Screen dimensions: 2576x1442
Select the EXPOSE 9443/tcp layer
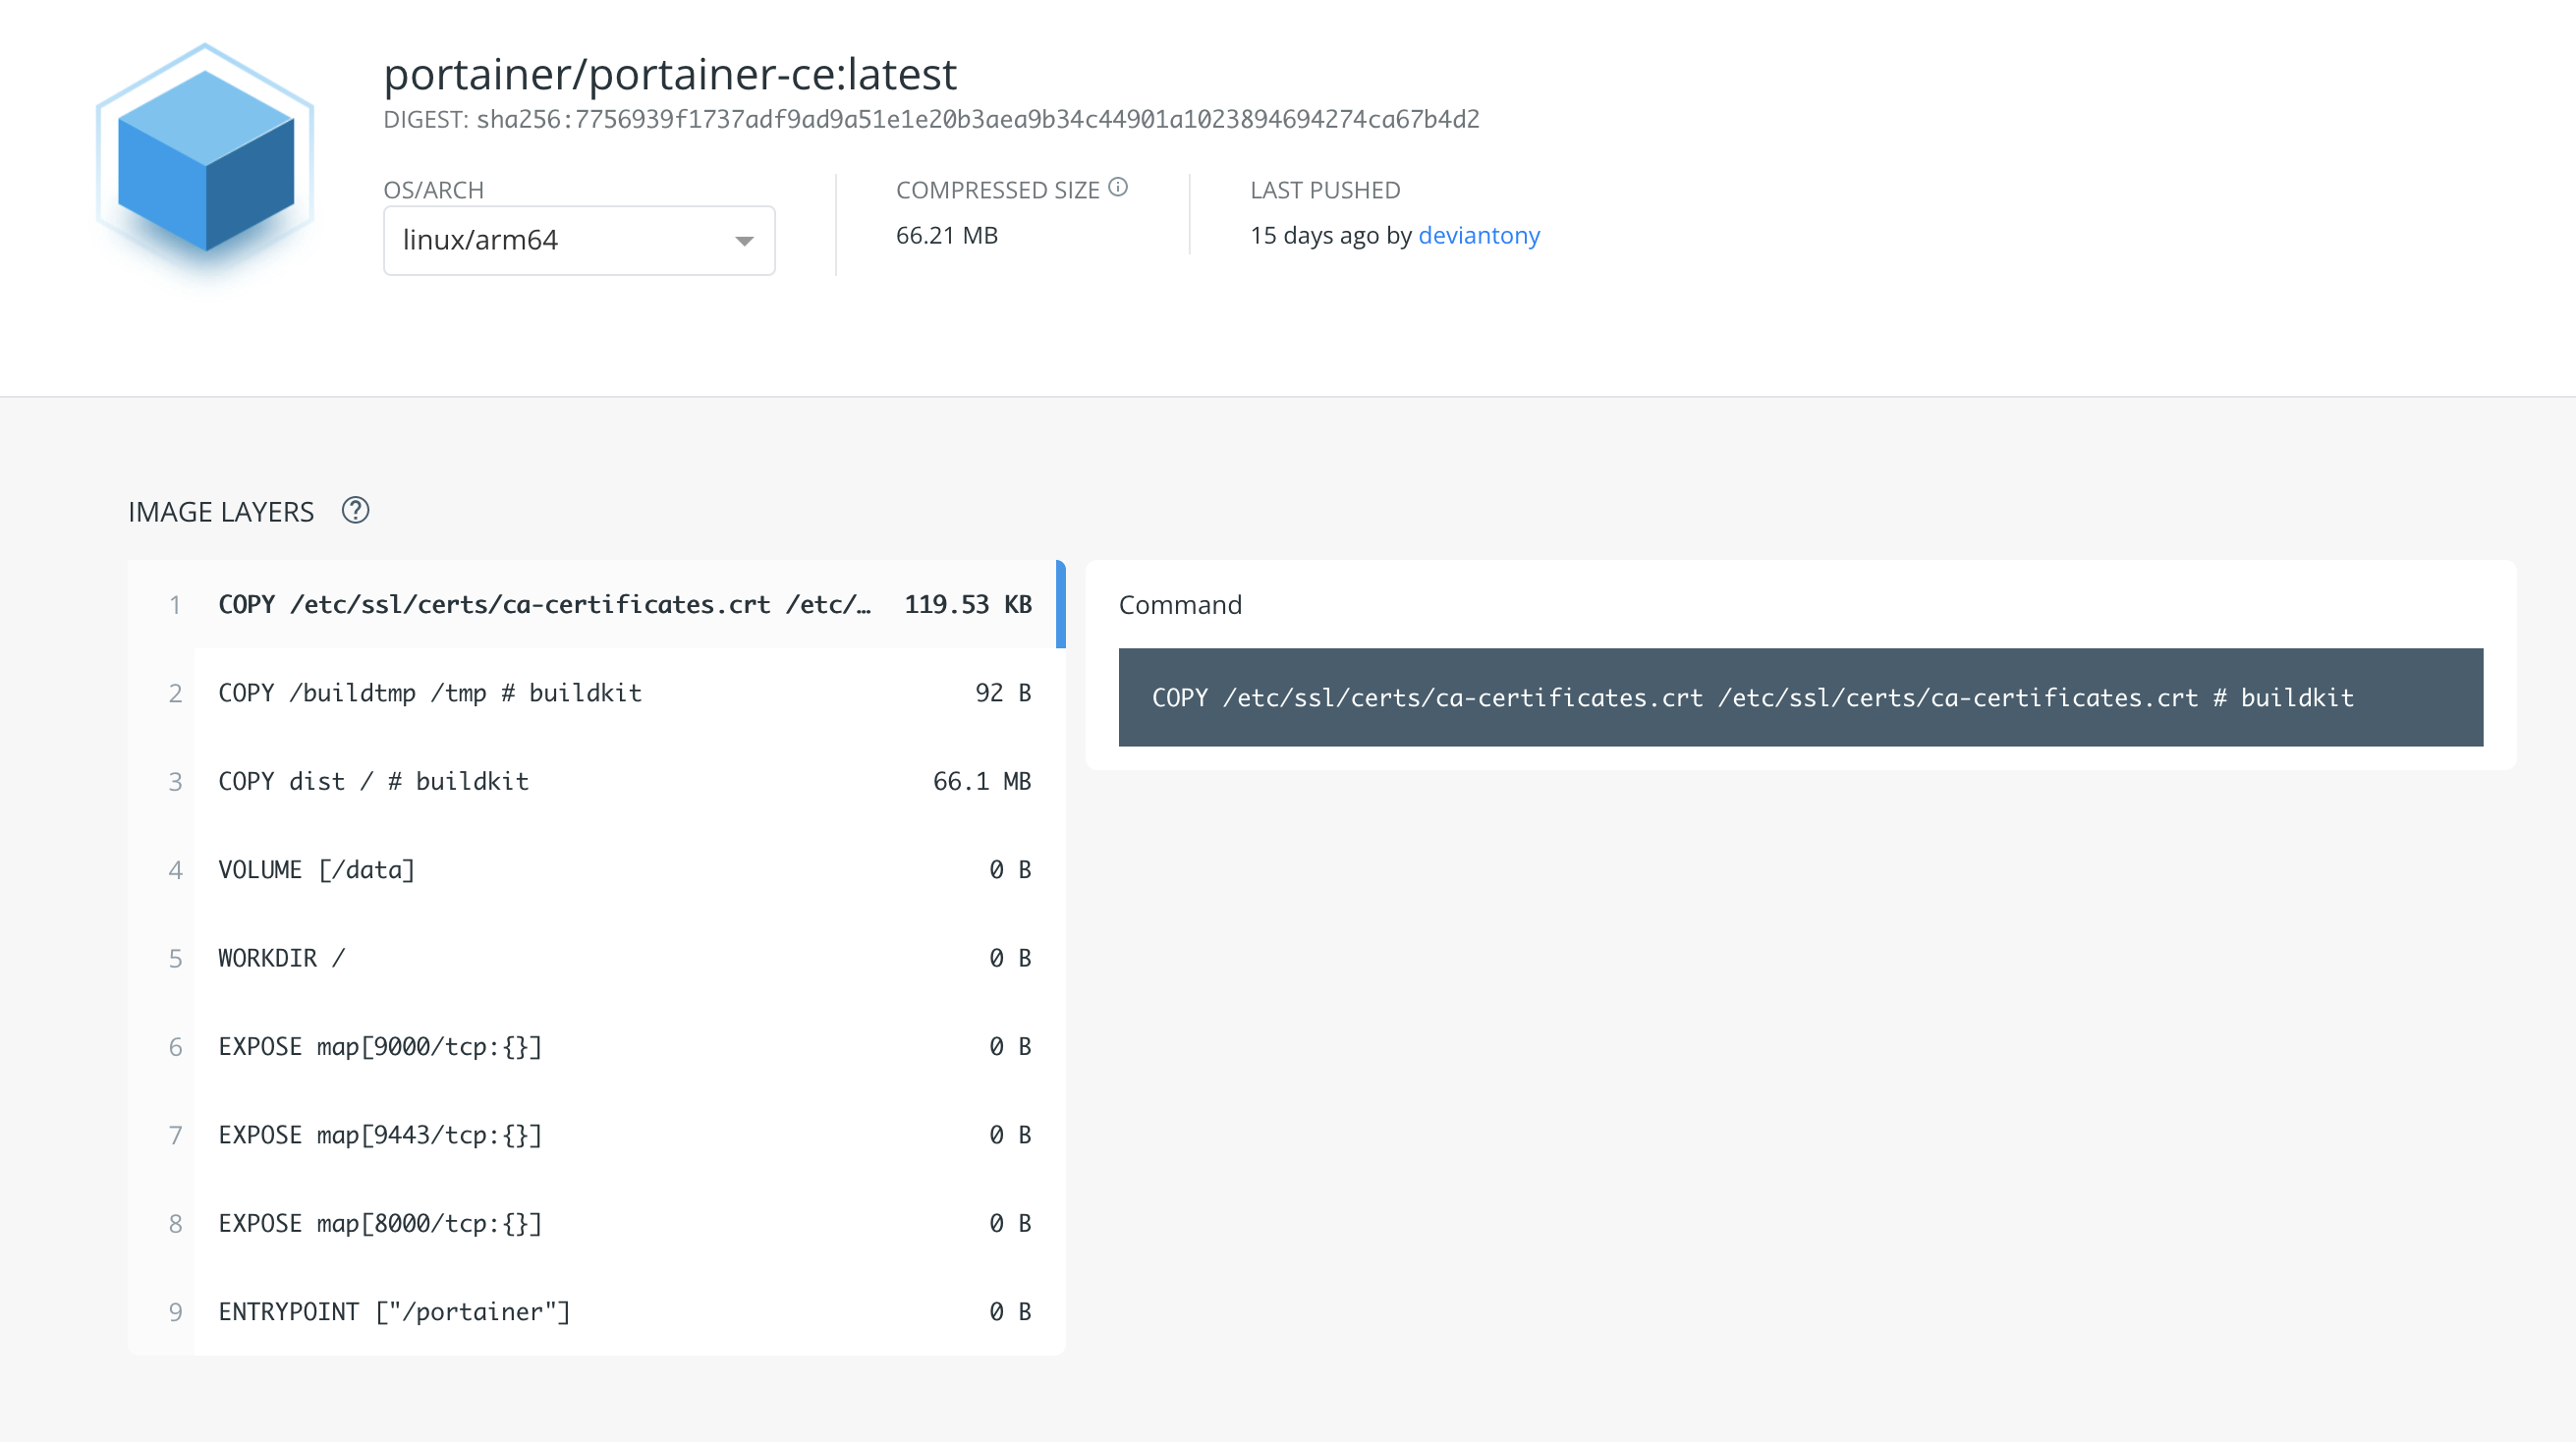[380, 1135]
